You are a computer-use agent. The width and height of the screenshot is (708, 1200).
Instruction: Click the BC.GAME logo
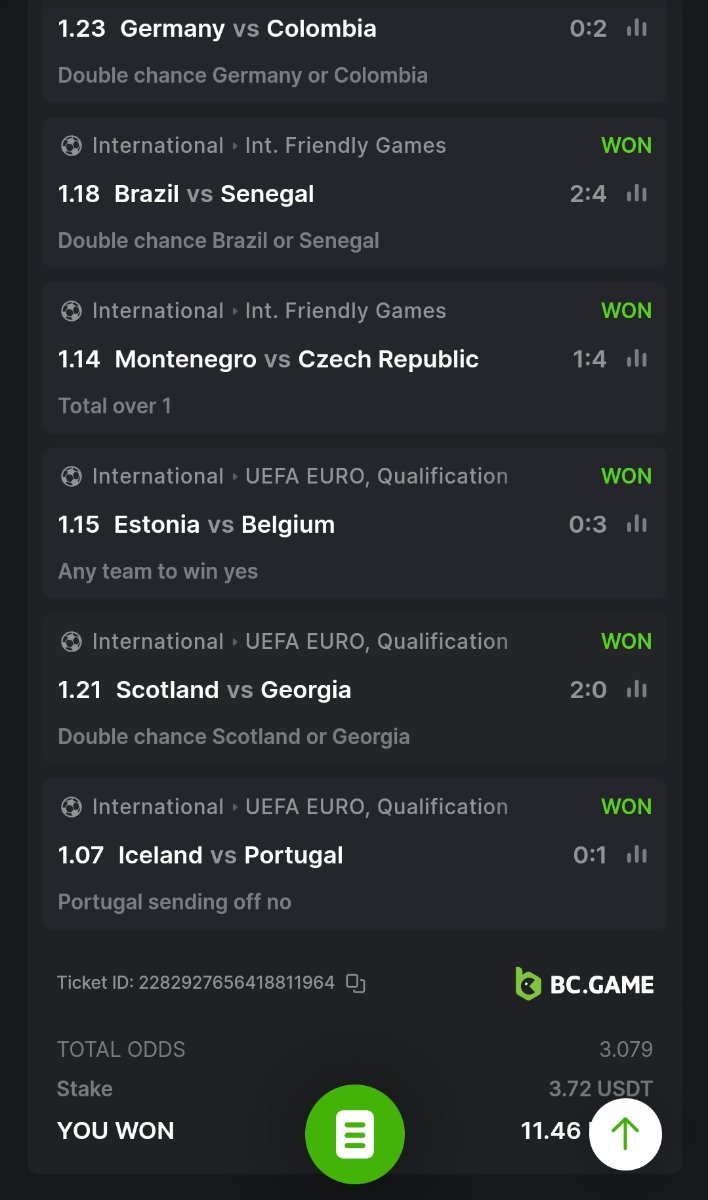tap(584, 984)
